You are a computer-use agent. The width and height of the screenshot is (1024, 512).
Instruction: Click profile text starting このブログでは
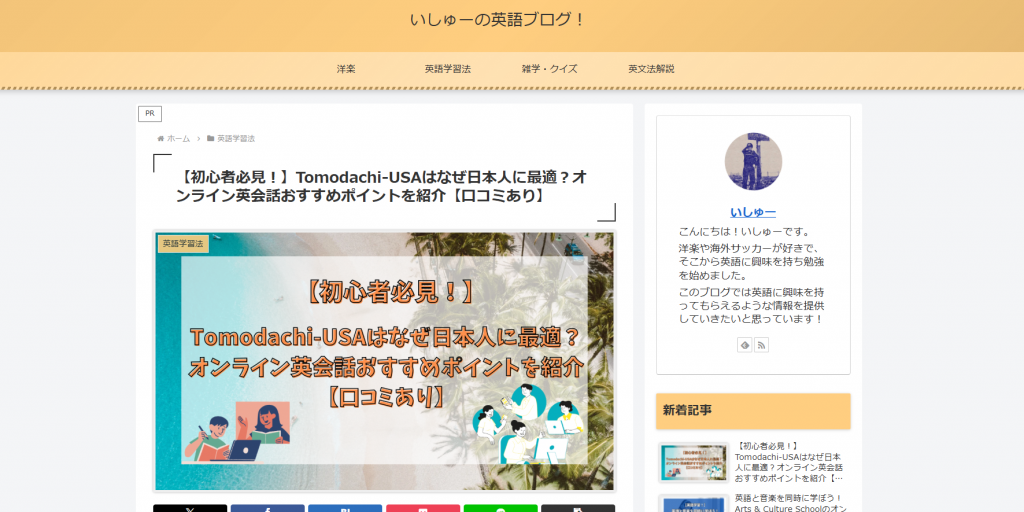click(x=751, y=306)
